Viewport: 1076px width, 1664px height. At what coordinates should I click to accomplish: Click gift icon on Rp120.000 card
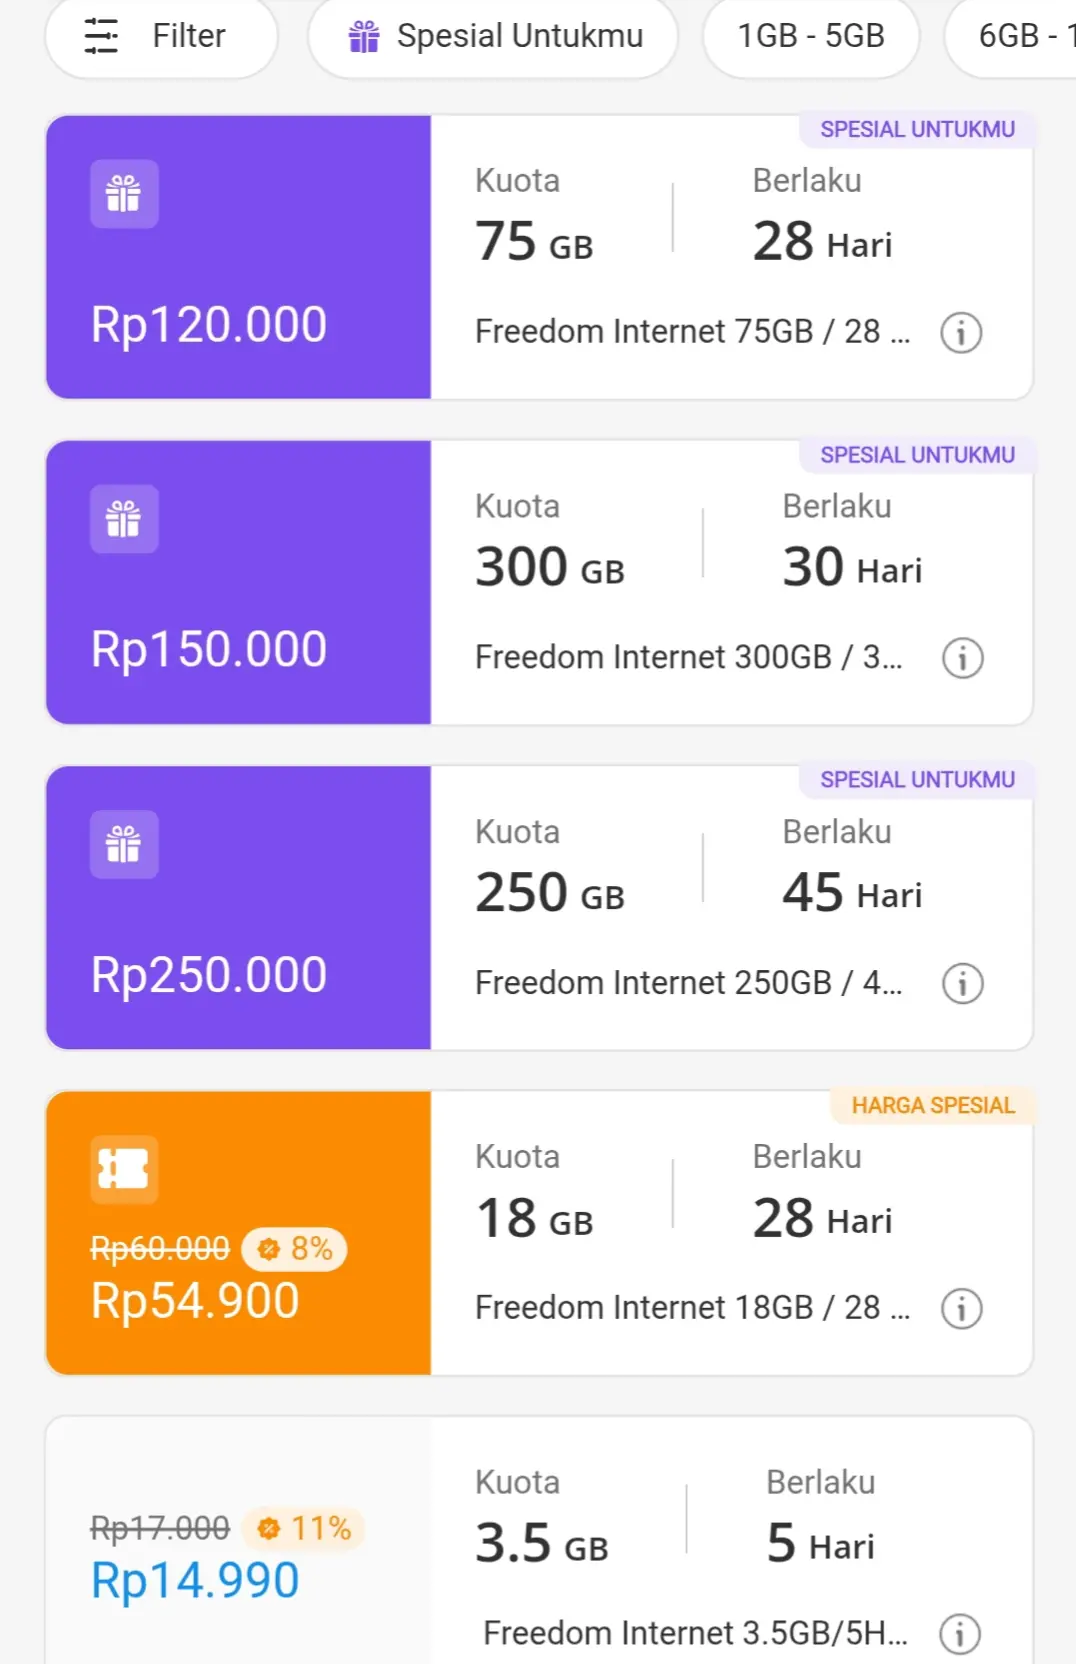pyautogui.click(x=124, y=194)
